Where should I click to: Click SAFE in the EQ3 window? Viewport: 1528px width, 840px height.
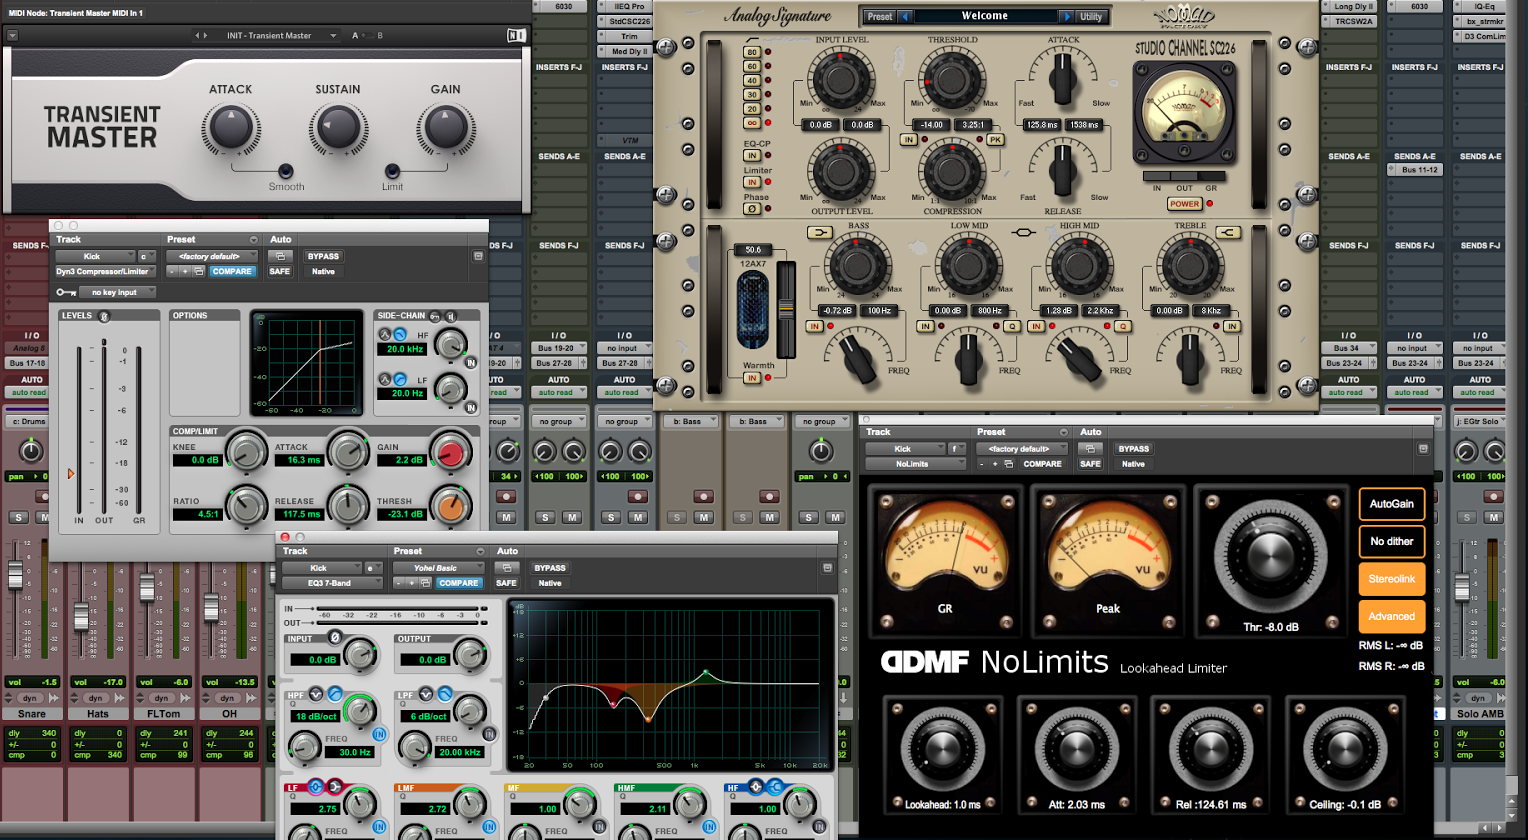(x=507, y=583)
